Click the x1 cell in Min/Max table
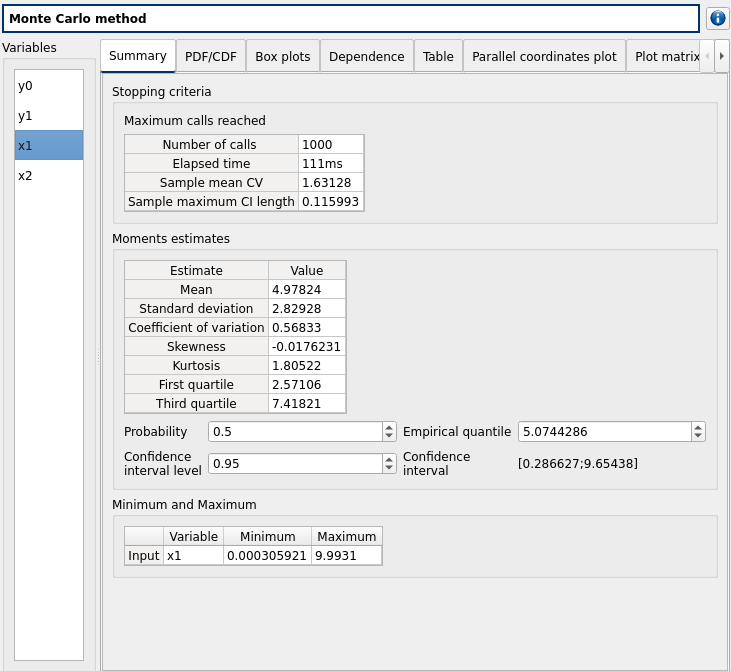 (193, 556)
